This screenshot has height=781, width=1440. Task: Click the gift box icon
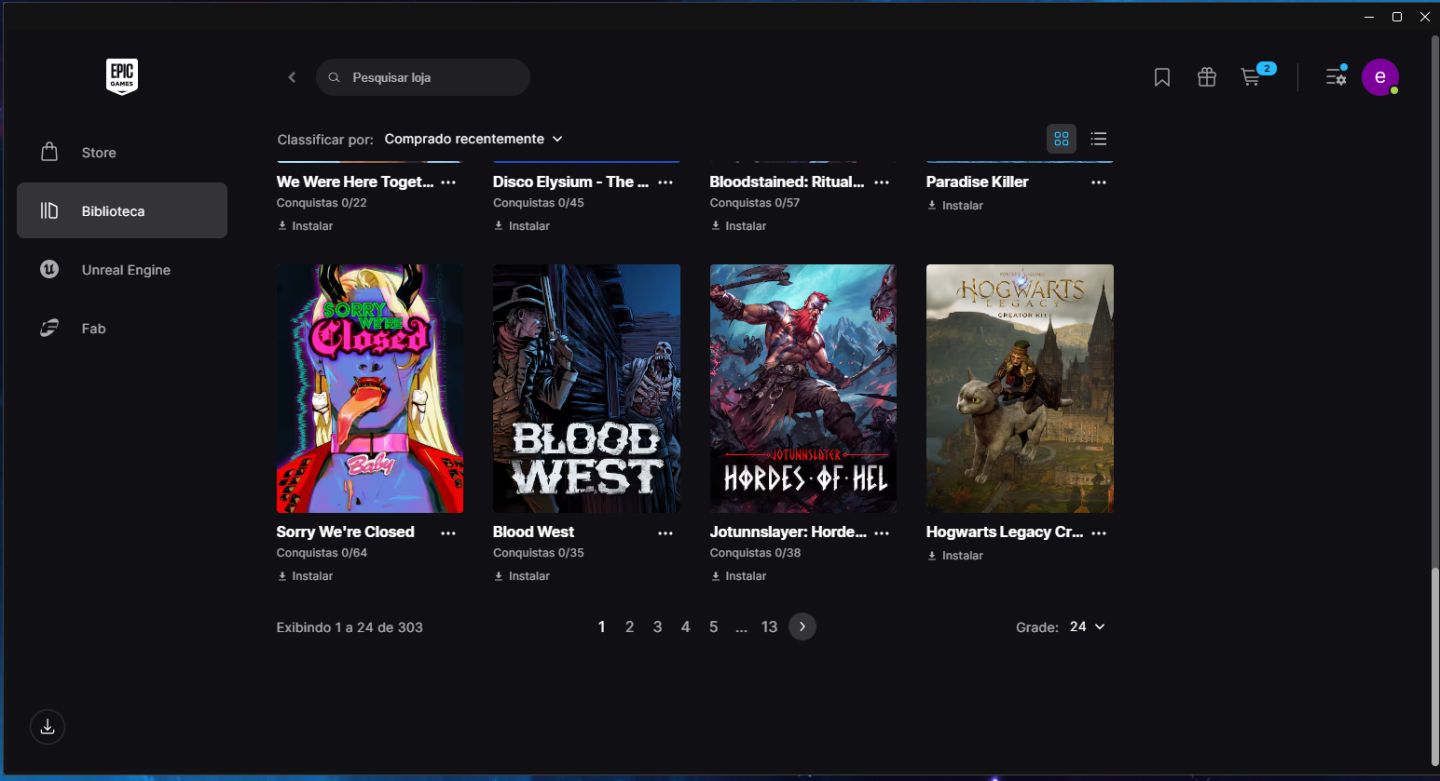click(1207, 77)
